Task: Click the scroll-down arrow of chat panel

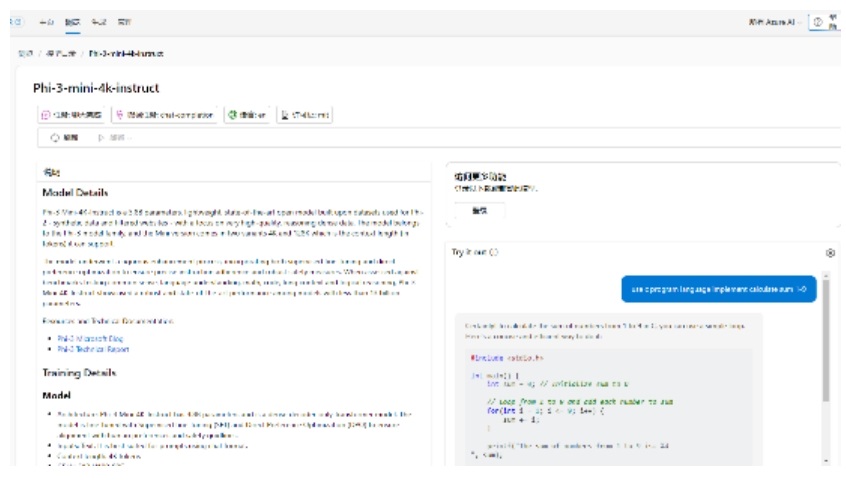Action: click(826, 460)
